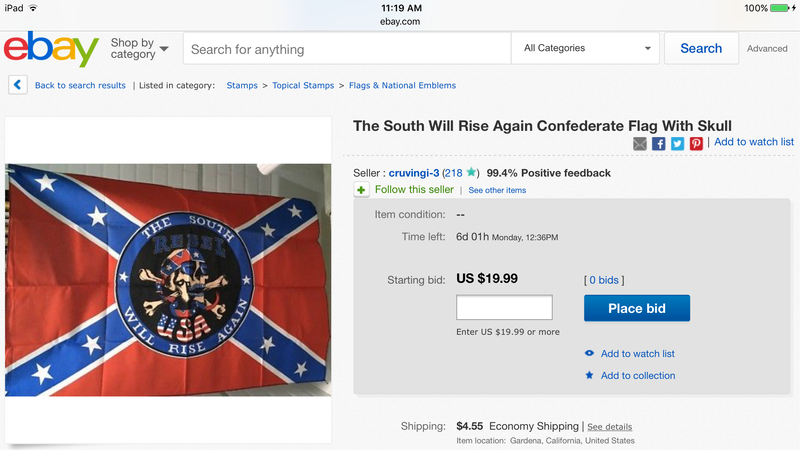Go to Topical Stamps breadcrumb
The height and width of the screenshot is (450, 800).
coord(304,86)
